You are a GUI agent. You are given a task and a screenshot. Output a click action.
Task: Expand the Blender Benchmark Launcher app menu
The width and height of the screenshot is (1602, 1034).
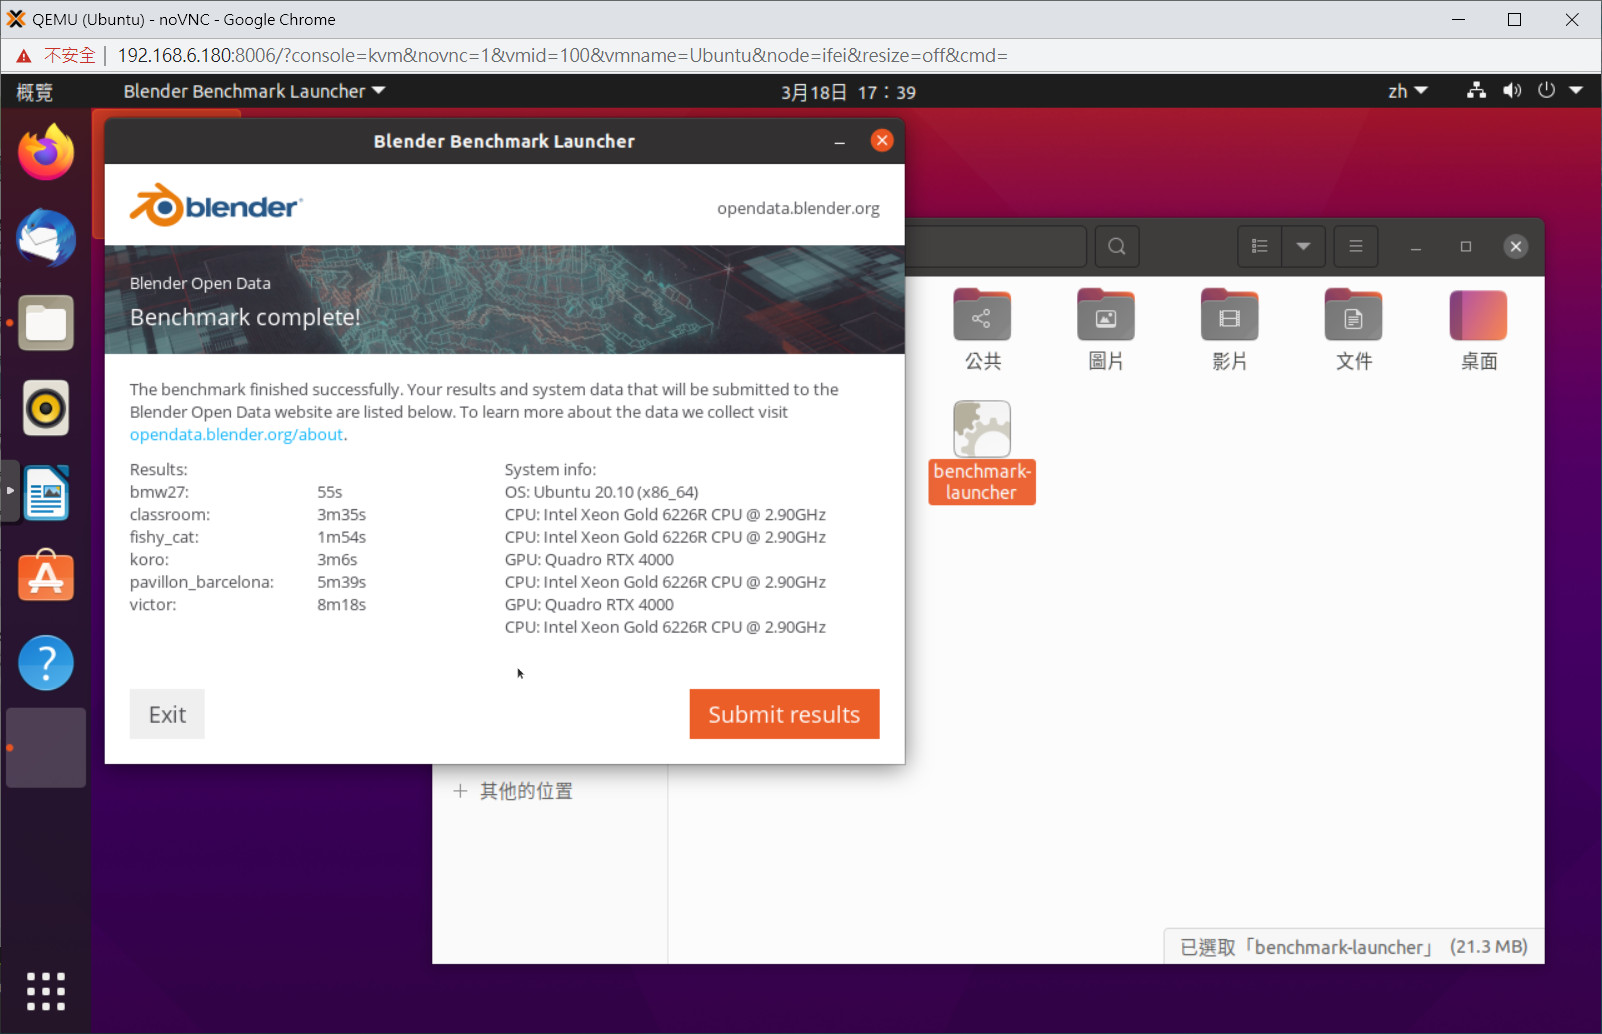pyautogui.click(x=254, y=91)
